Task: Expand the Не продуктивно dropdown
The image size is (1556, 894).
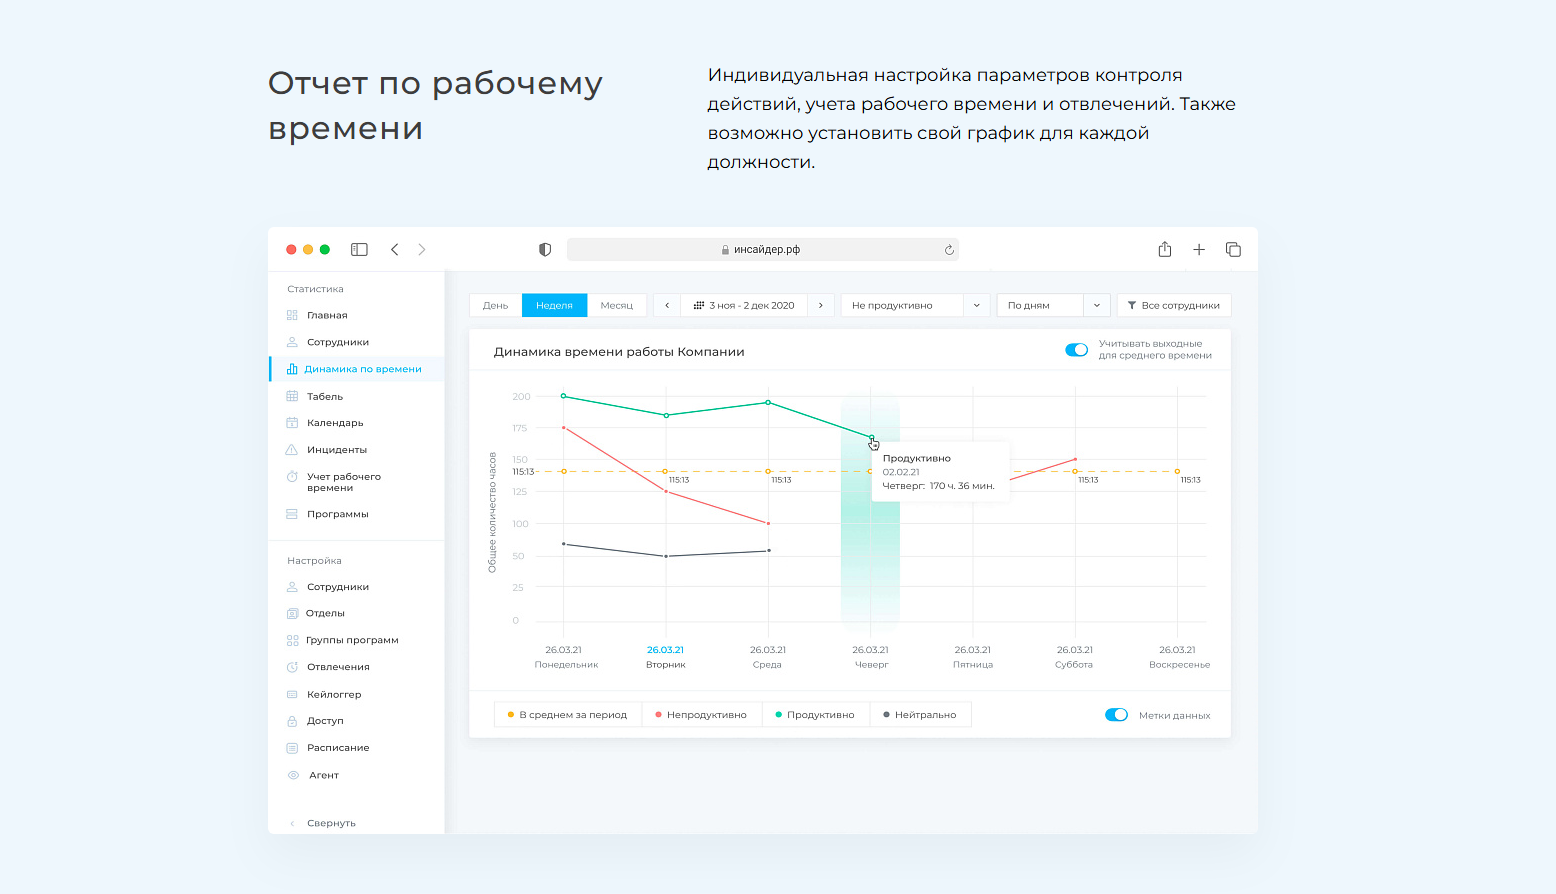Action: tap(976, 306)
